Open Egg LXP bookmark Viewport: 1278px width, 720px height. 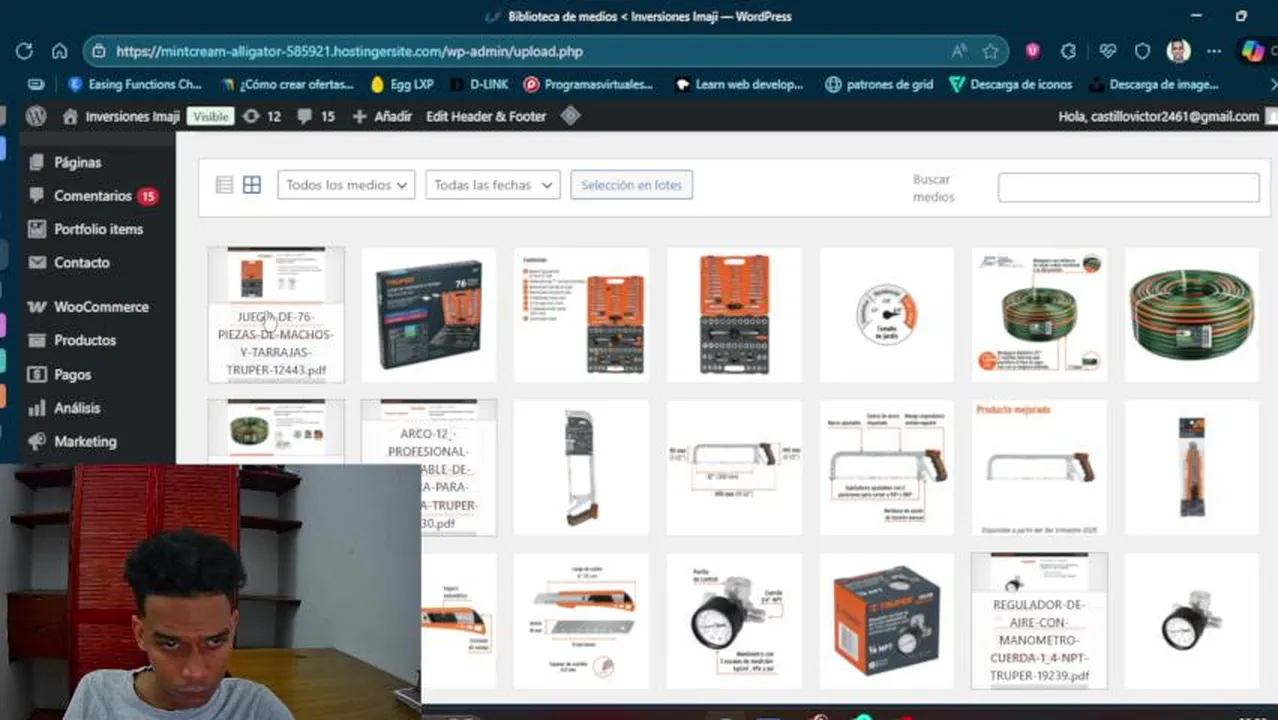pos(402,84)
